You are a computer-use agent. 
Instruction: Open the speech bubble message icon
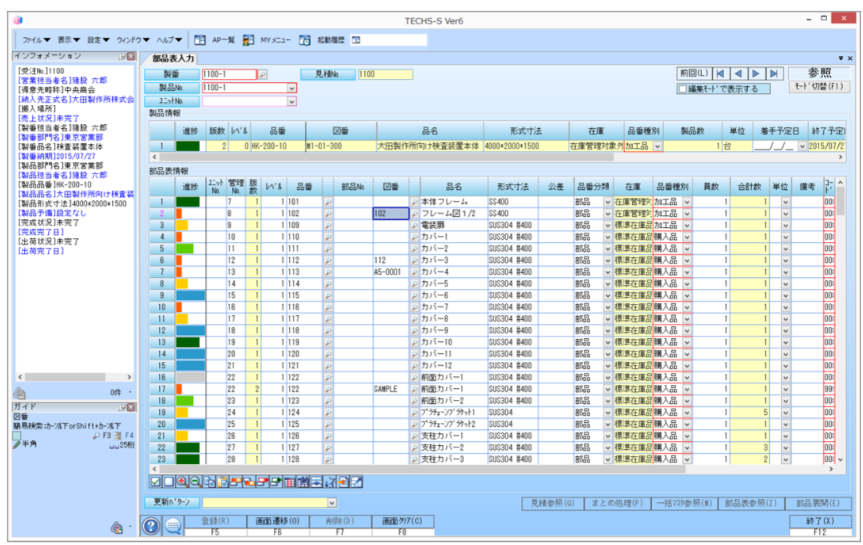pyautogui.click(x=173, y=526)
